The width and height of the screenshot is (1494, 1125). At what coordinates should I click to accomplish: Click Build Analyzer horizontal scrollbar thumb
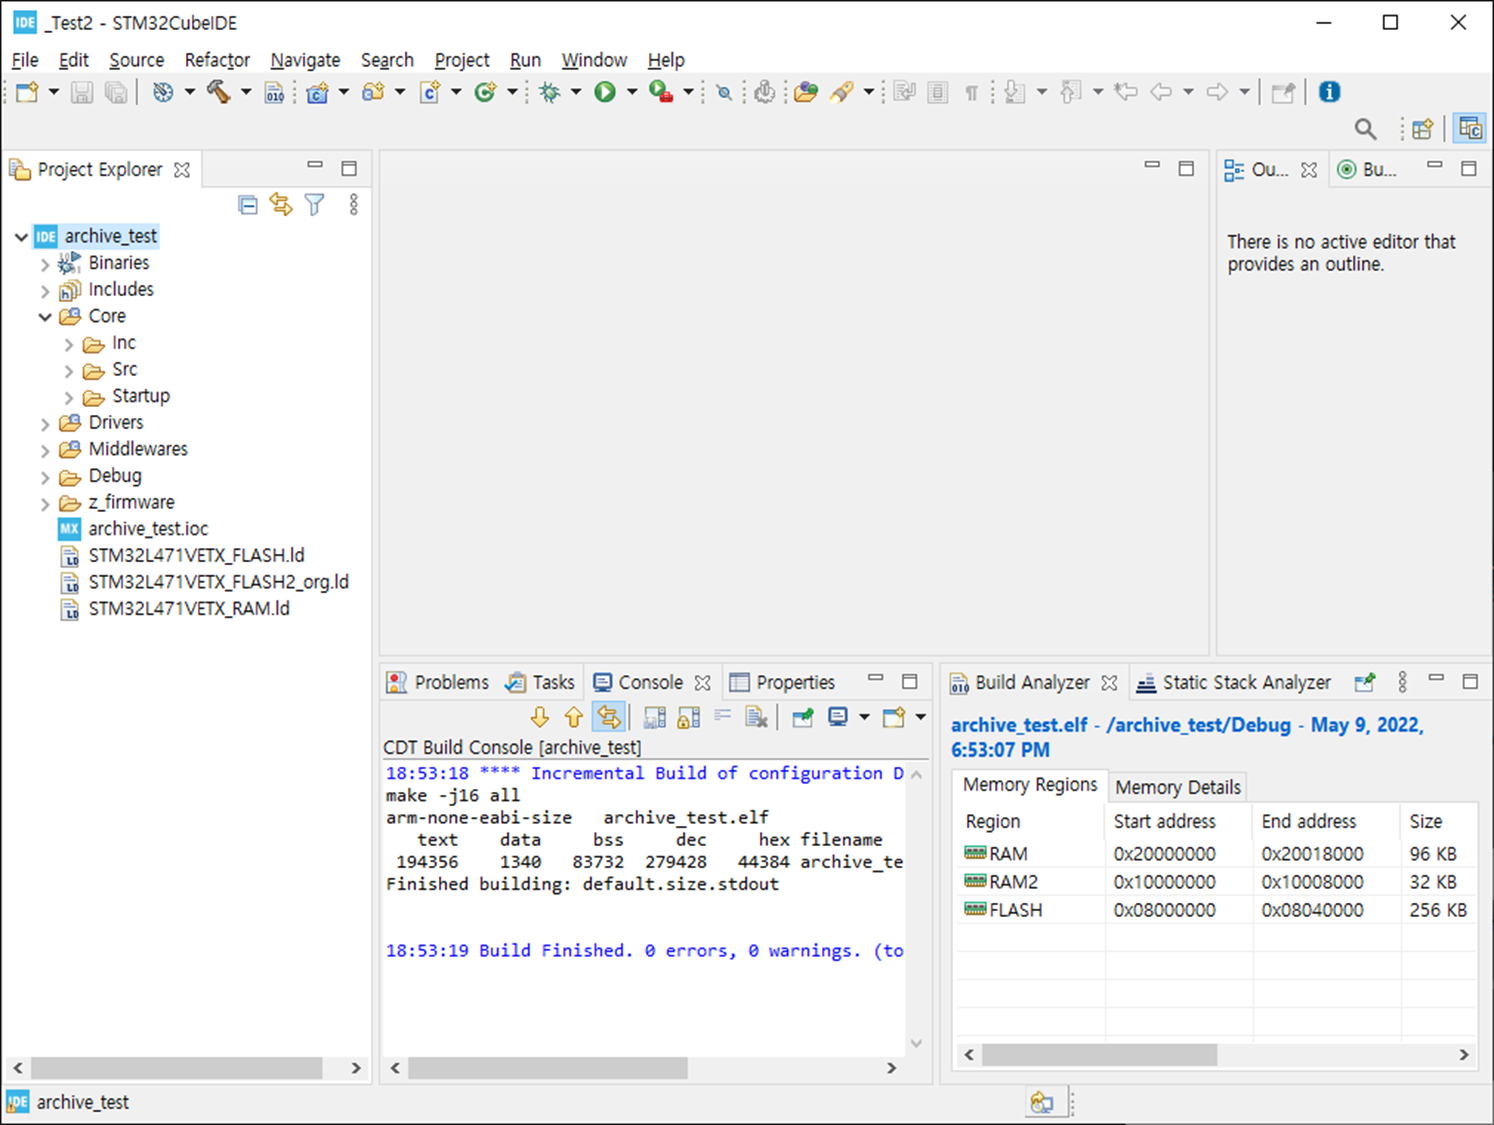pos(1100,1055)
